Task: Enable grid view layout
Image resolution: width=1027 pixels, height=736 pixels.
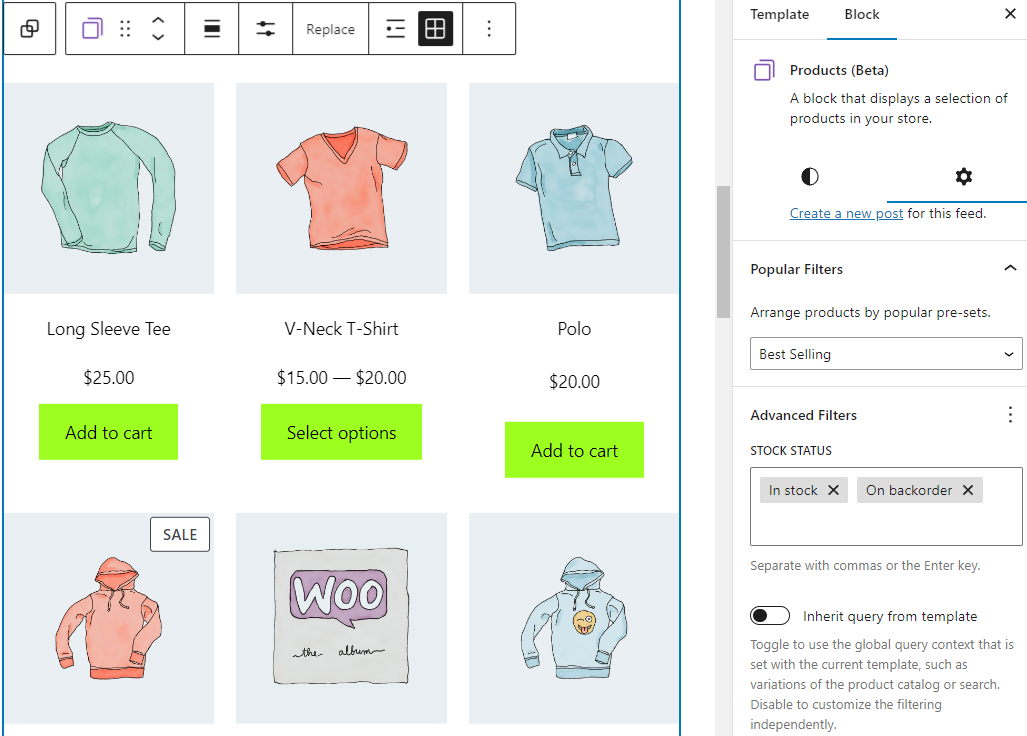Action: (x=434, y=28)
